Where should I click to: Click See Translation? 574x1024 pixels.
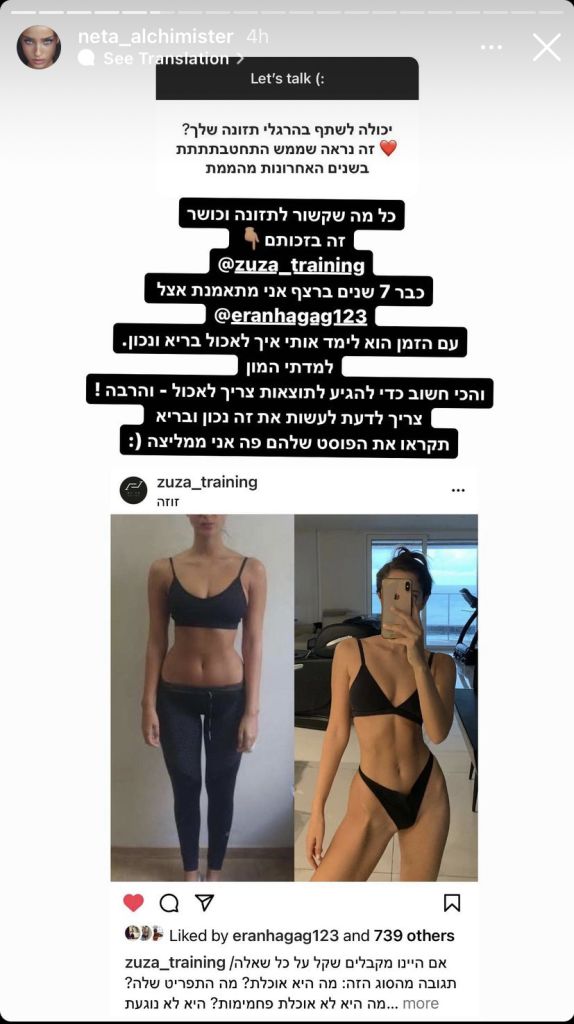[x=166, y=59]
